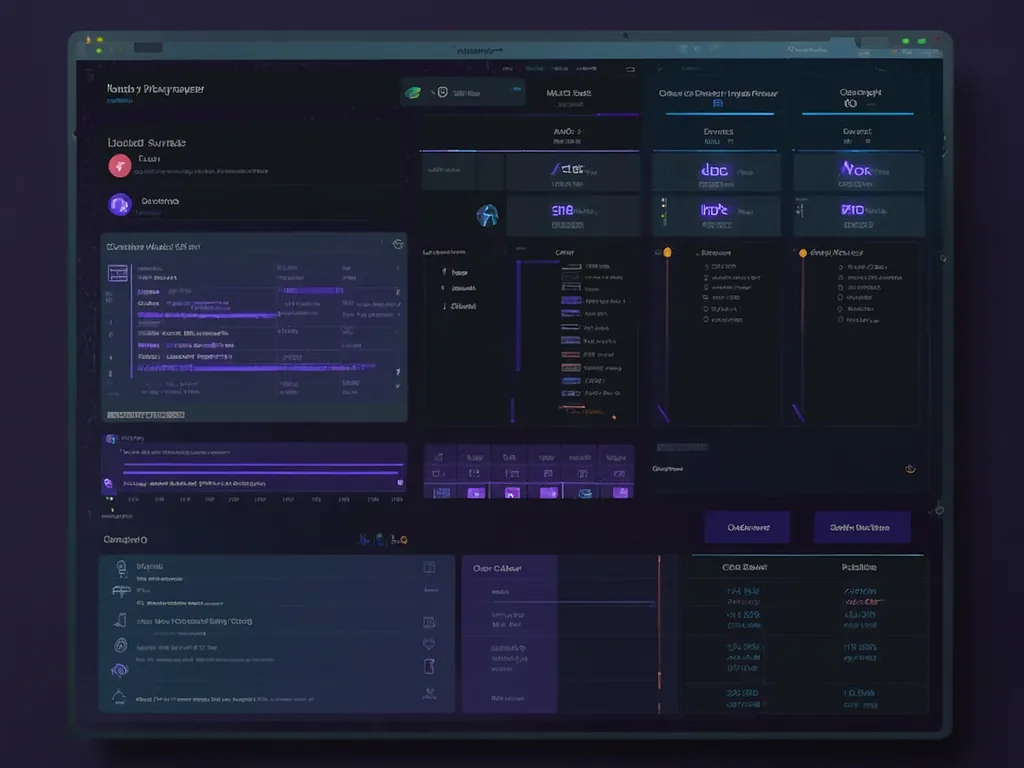This screenshot has width=1024, height=768.
Task: Select the last radio option in the right options list
Action: click(x=840, y=320)
